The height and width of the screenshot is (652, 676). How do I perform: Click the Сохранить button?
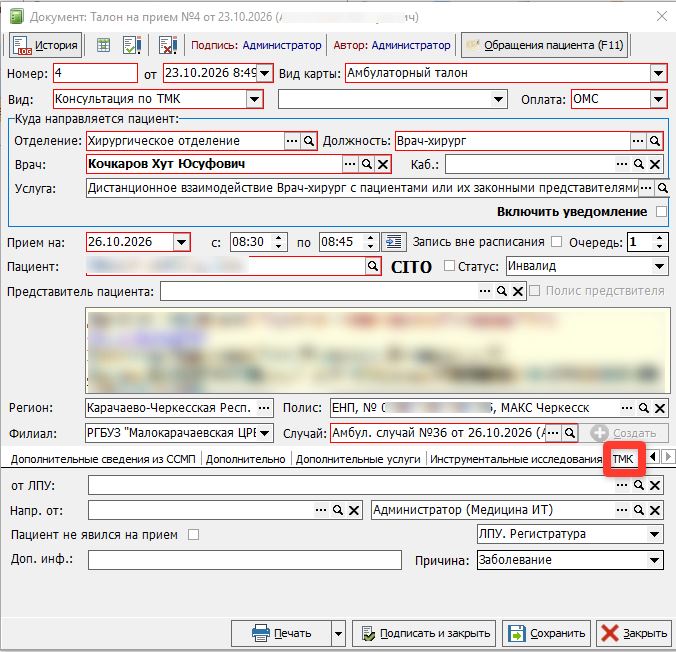coord(547,633)
